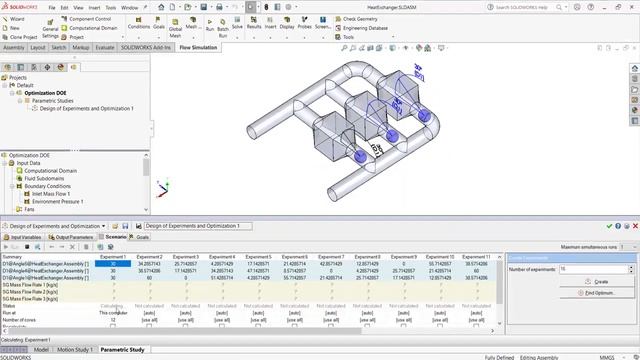Click the Zoom to Fit view icon
Screen dimensions: 640x360
tap(344, 48)
